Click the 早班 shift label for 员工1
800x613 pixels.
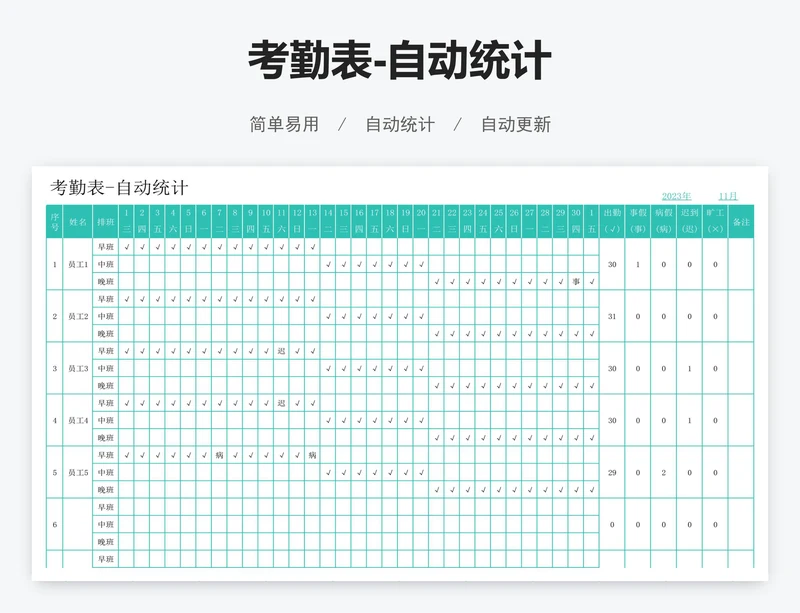(106, 247)
